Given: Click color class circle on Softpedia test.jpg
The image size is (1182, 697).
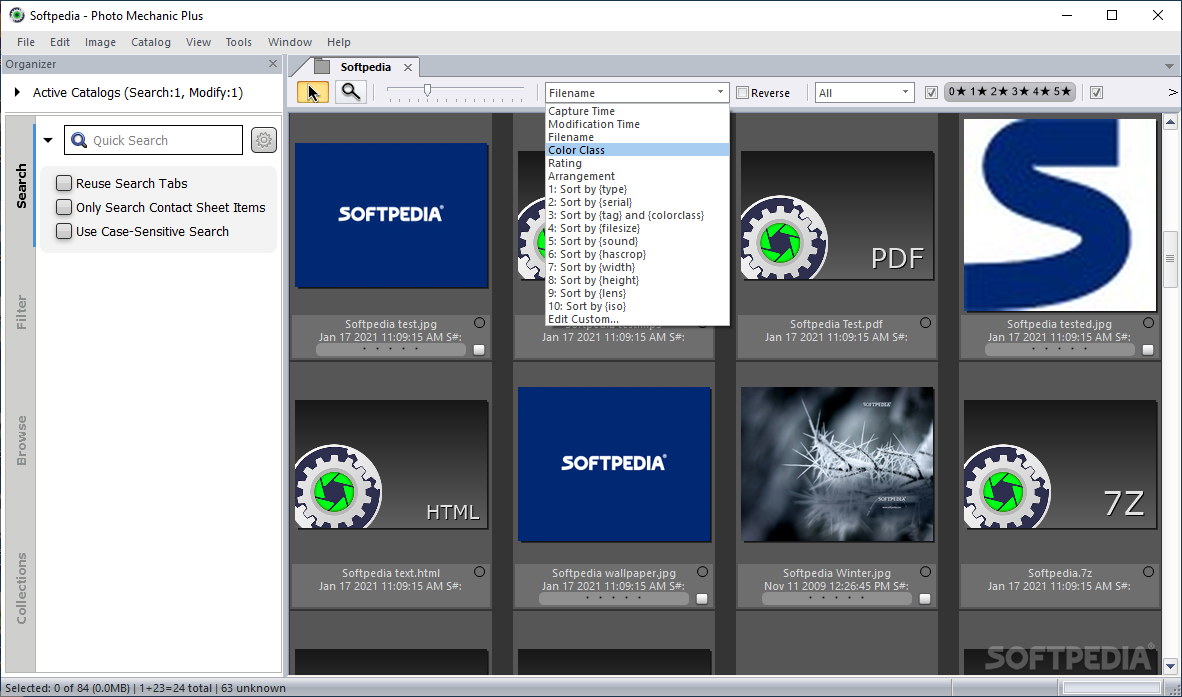Looking at the screenshot, I should pyautogui.click(x=479, y=323).
